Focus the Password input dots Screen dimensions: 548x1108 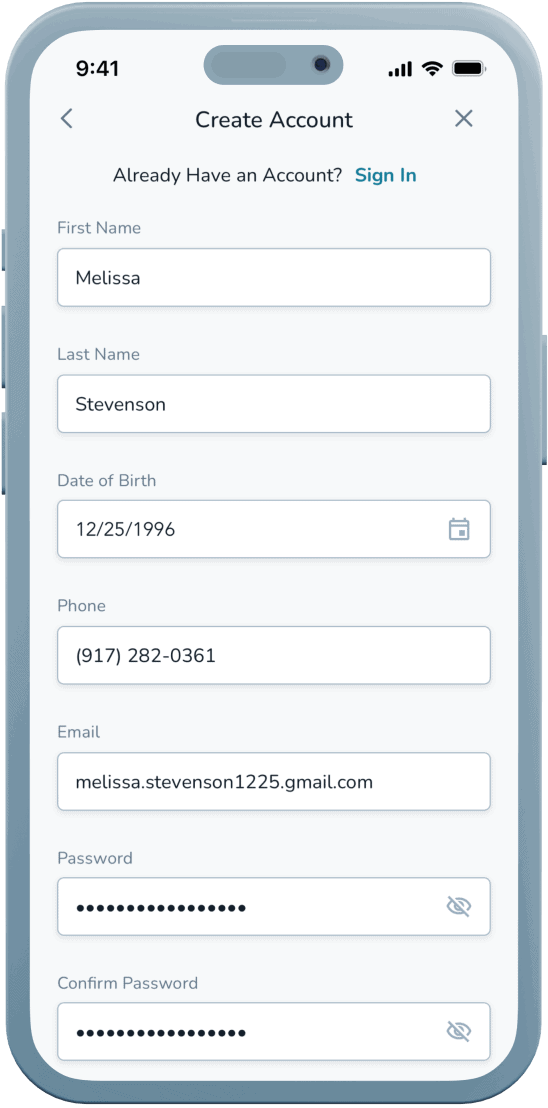coord(274,907)
